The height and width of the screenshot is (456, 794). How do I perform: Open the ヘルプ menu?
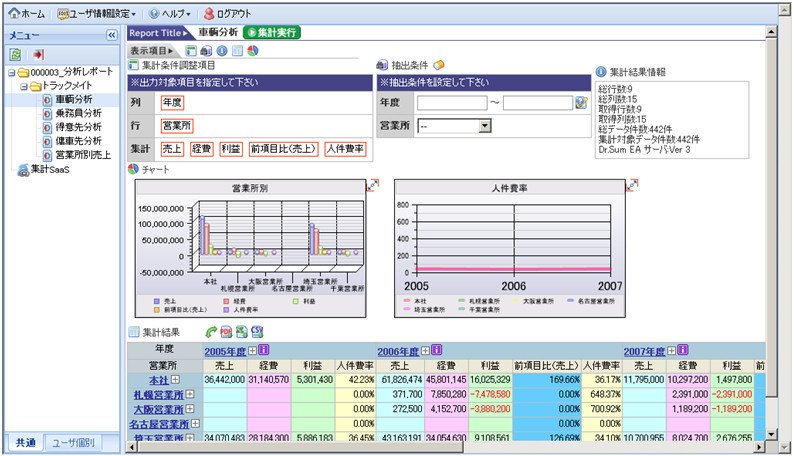pyautogui.click(x=170, y=14)
